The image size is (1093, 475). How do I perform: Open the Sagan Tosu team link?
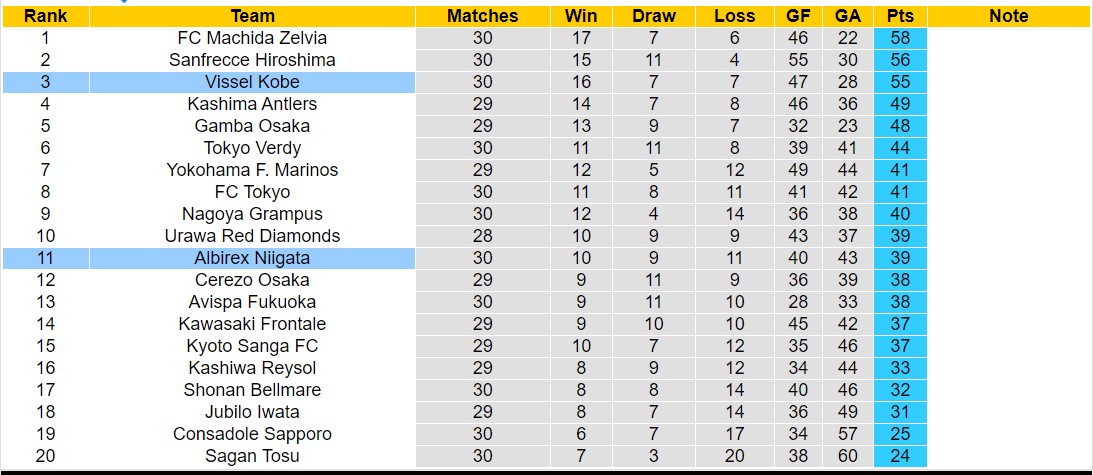tap(252, 456)
